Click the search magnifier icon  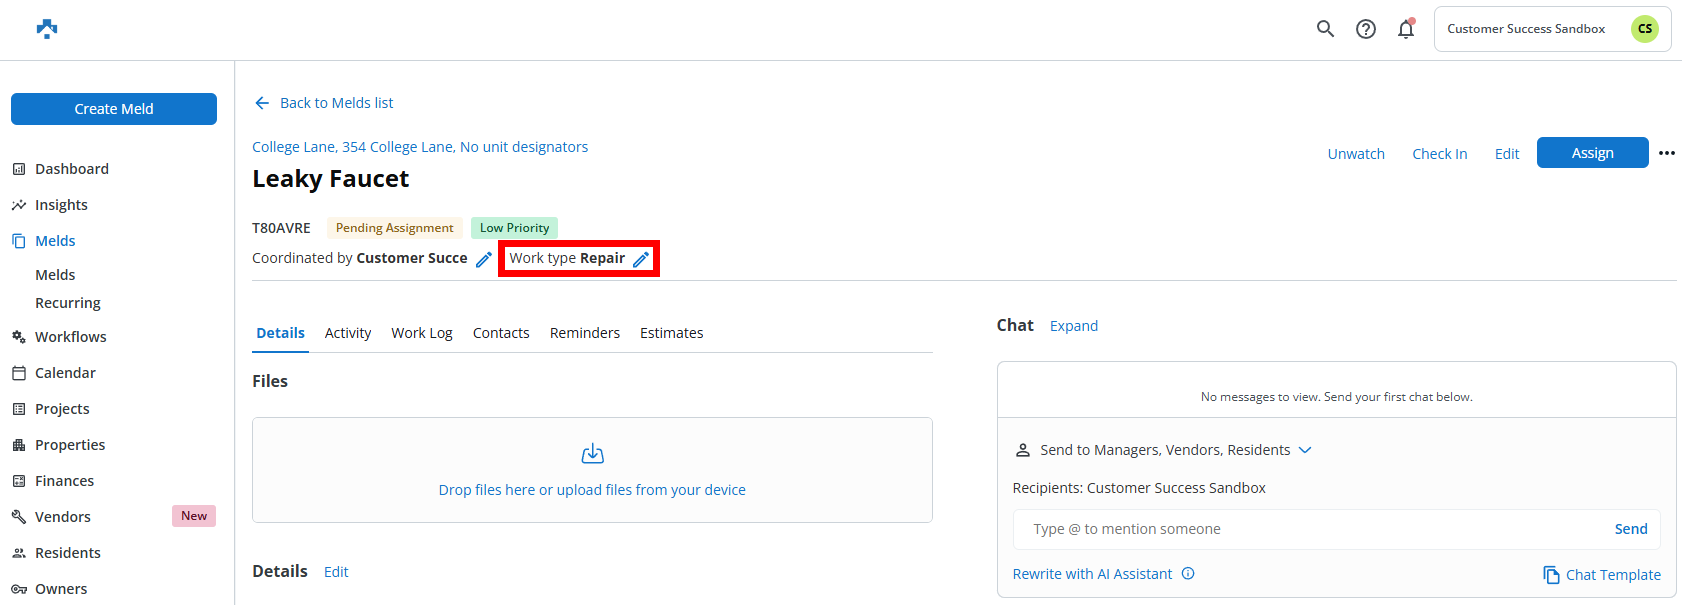1325,29
